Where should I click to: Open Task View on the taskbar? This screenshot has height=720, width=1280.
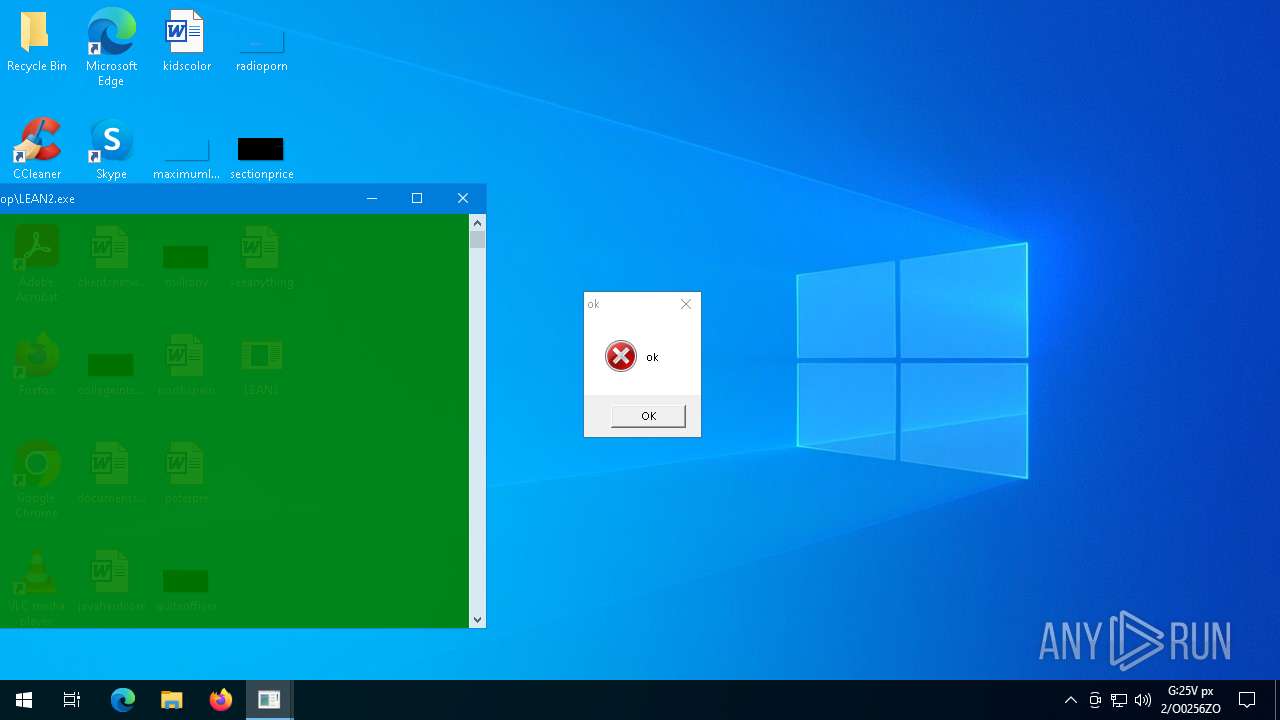72,700
